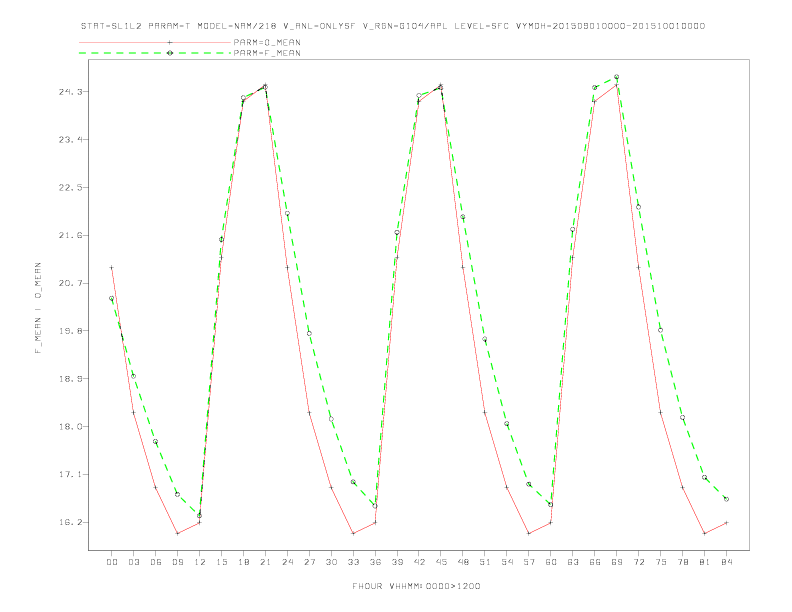Select the 17.1 y-axis tick label
This screenshot has width=792, height=612.
pos(69,475)
